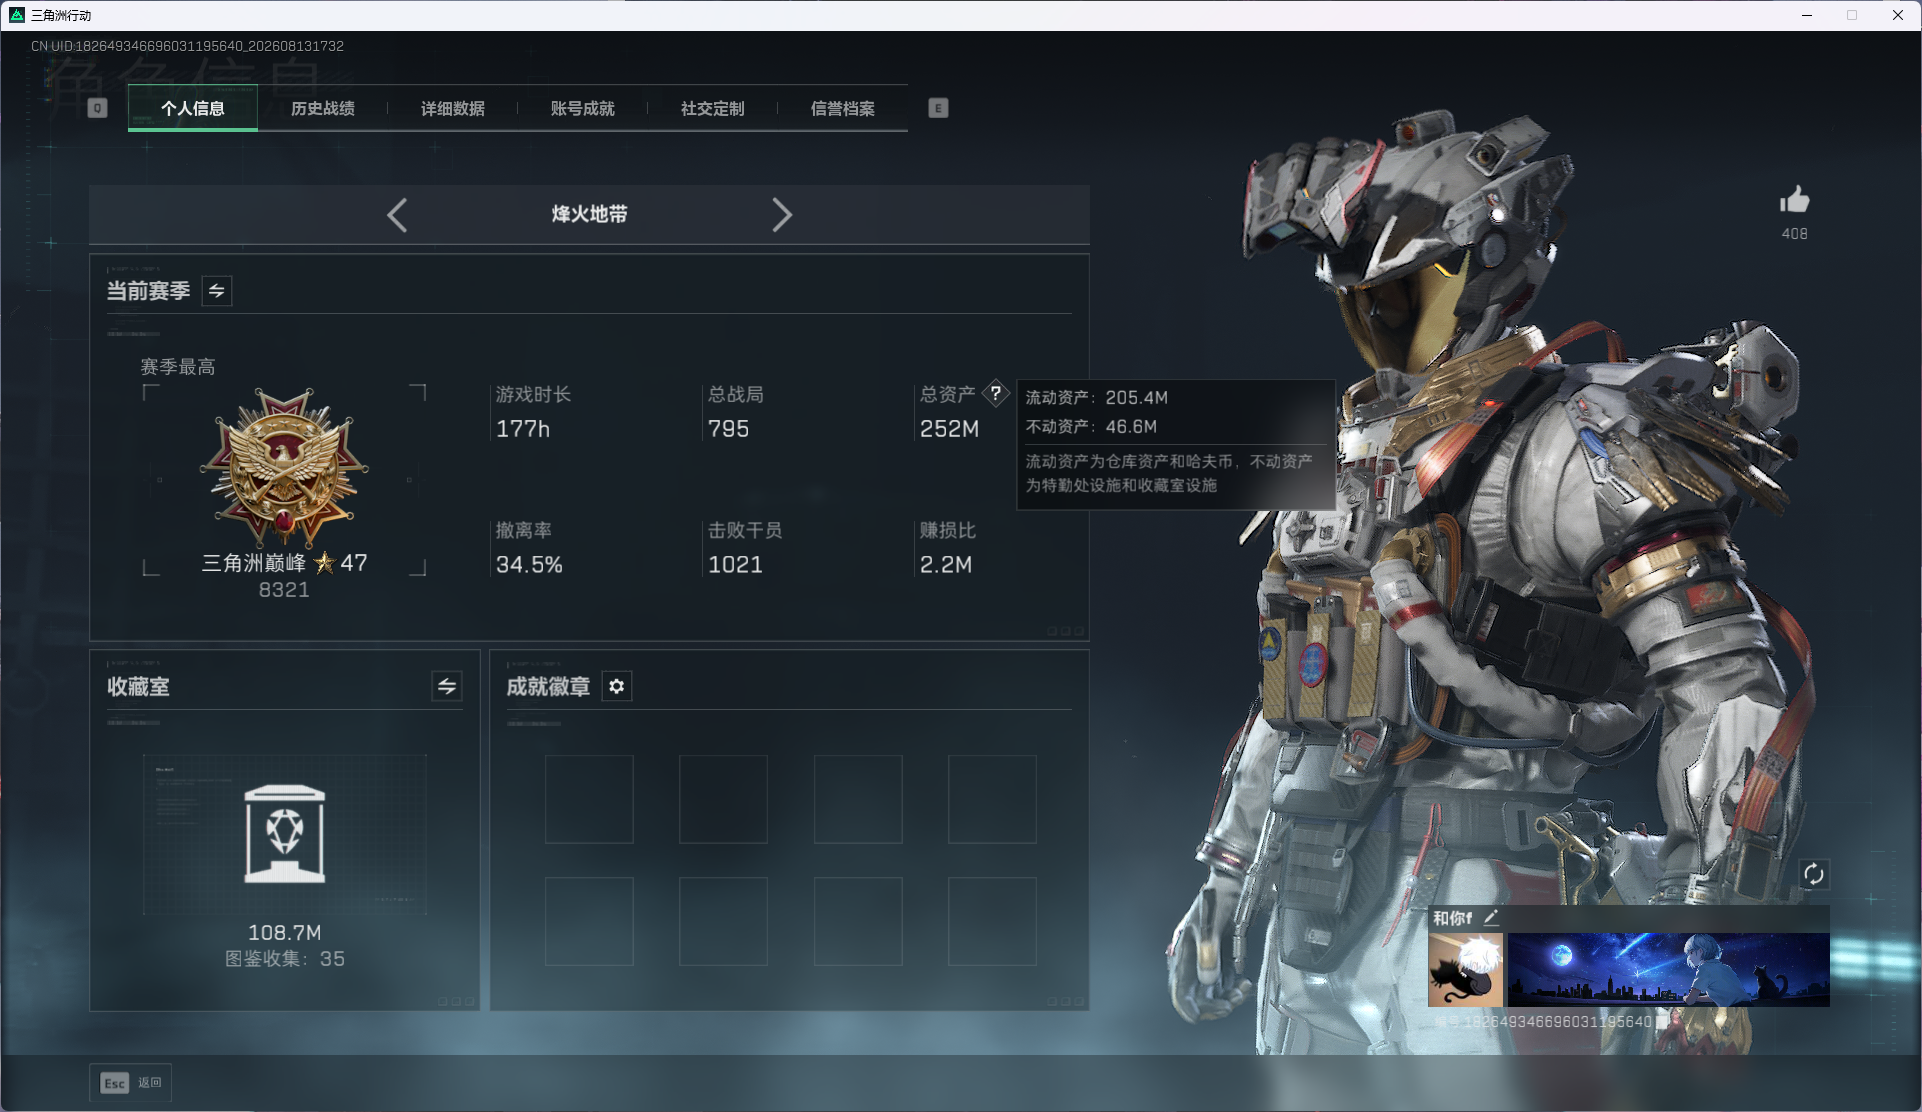Click the night-sky profile banner image
Viewport: 1922px width, 1112px height.
1669,970
